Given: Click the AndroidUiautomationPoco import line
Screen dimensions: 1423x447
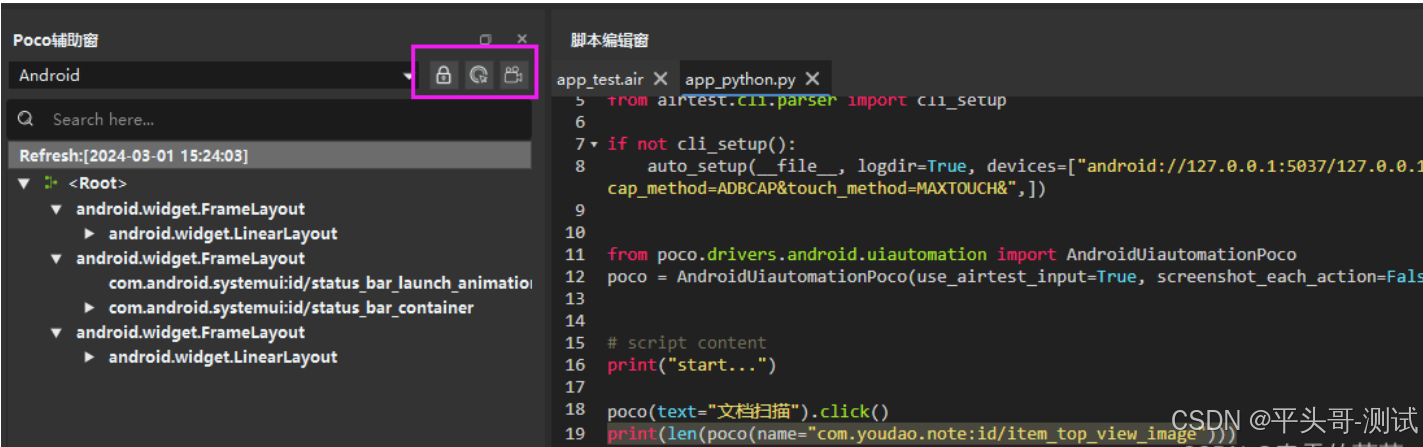Looking at the screenshot, I should pyautogui.click(x=951, y=254).
